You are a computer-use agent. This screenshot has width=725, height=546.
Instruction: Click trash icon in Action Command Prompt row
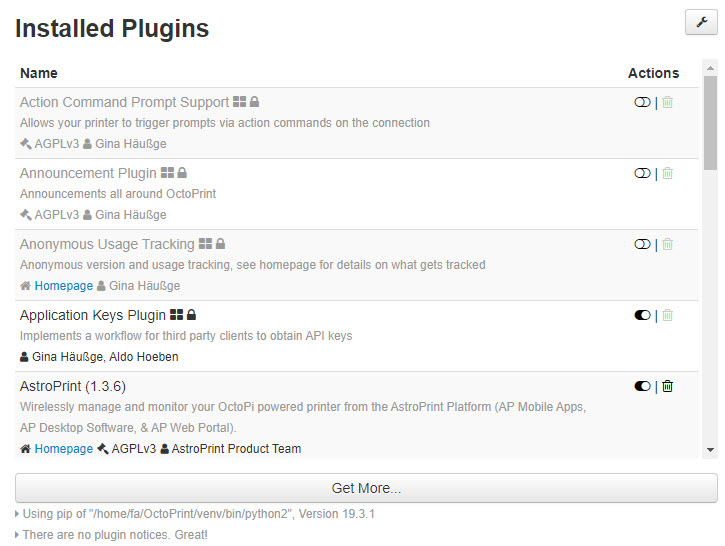[x=667, y=102]
